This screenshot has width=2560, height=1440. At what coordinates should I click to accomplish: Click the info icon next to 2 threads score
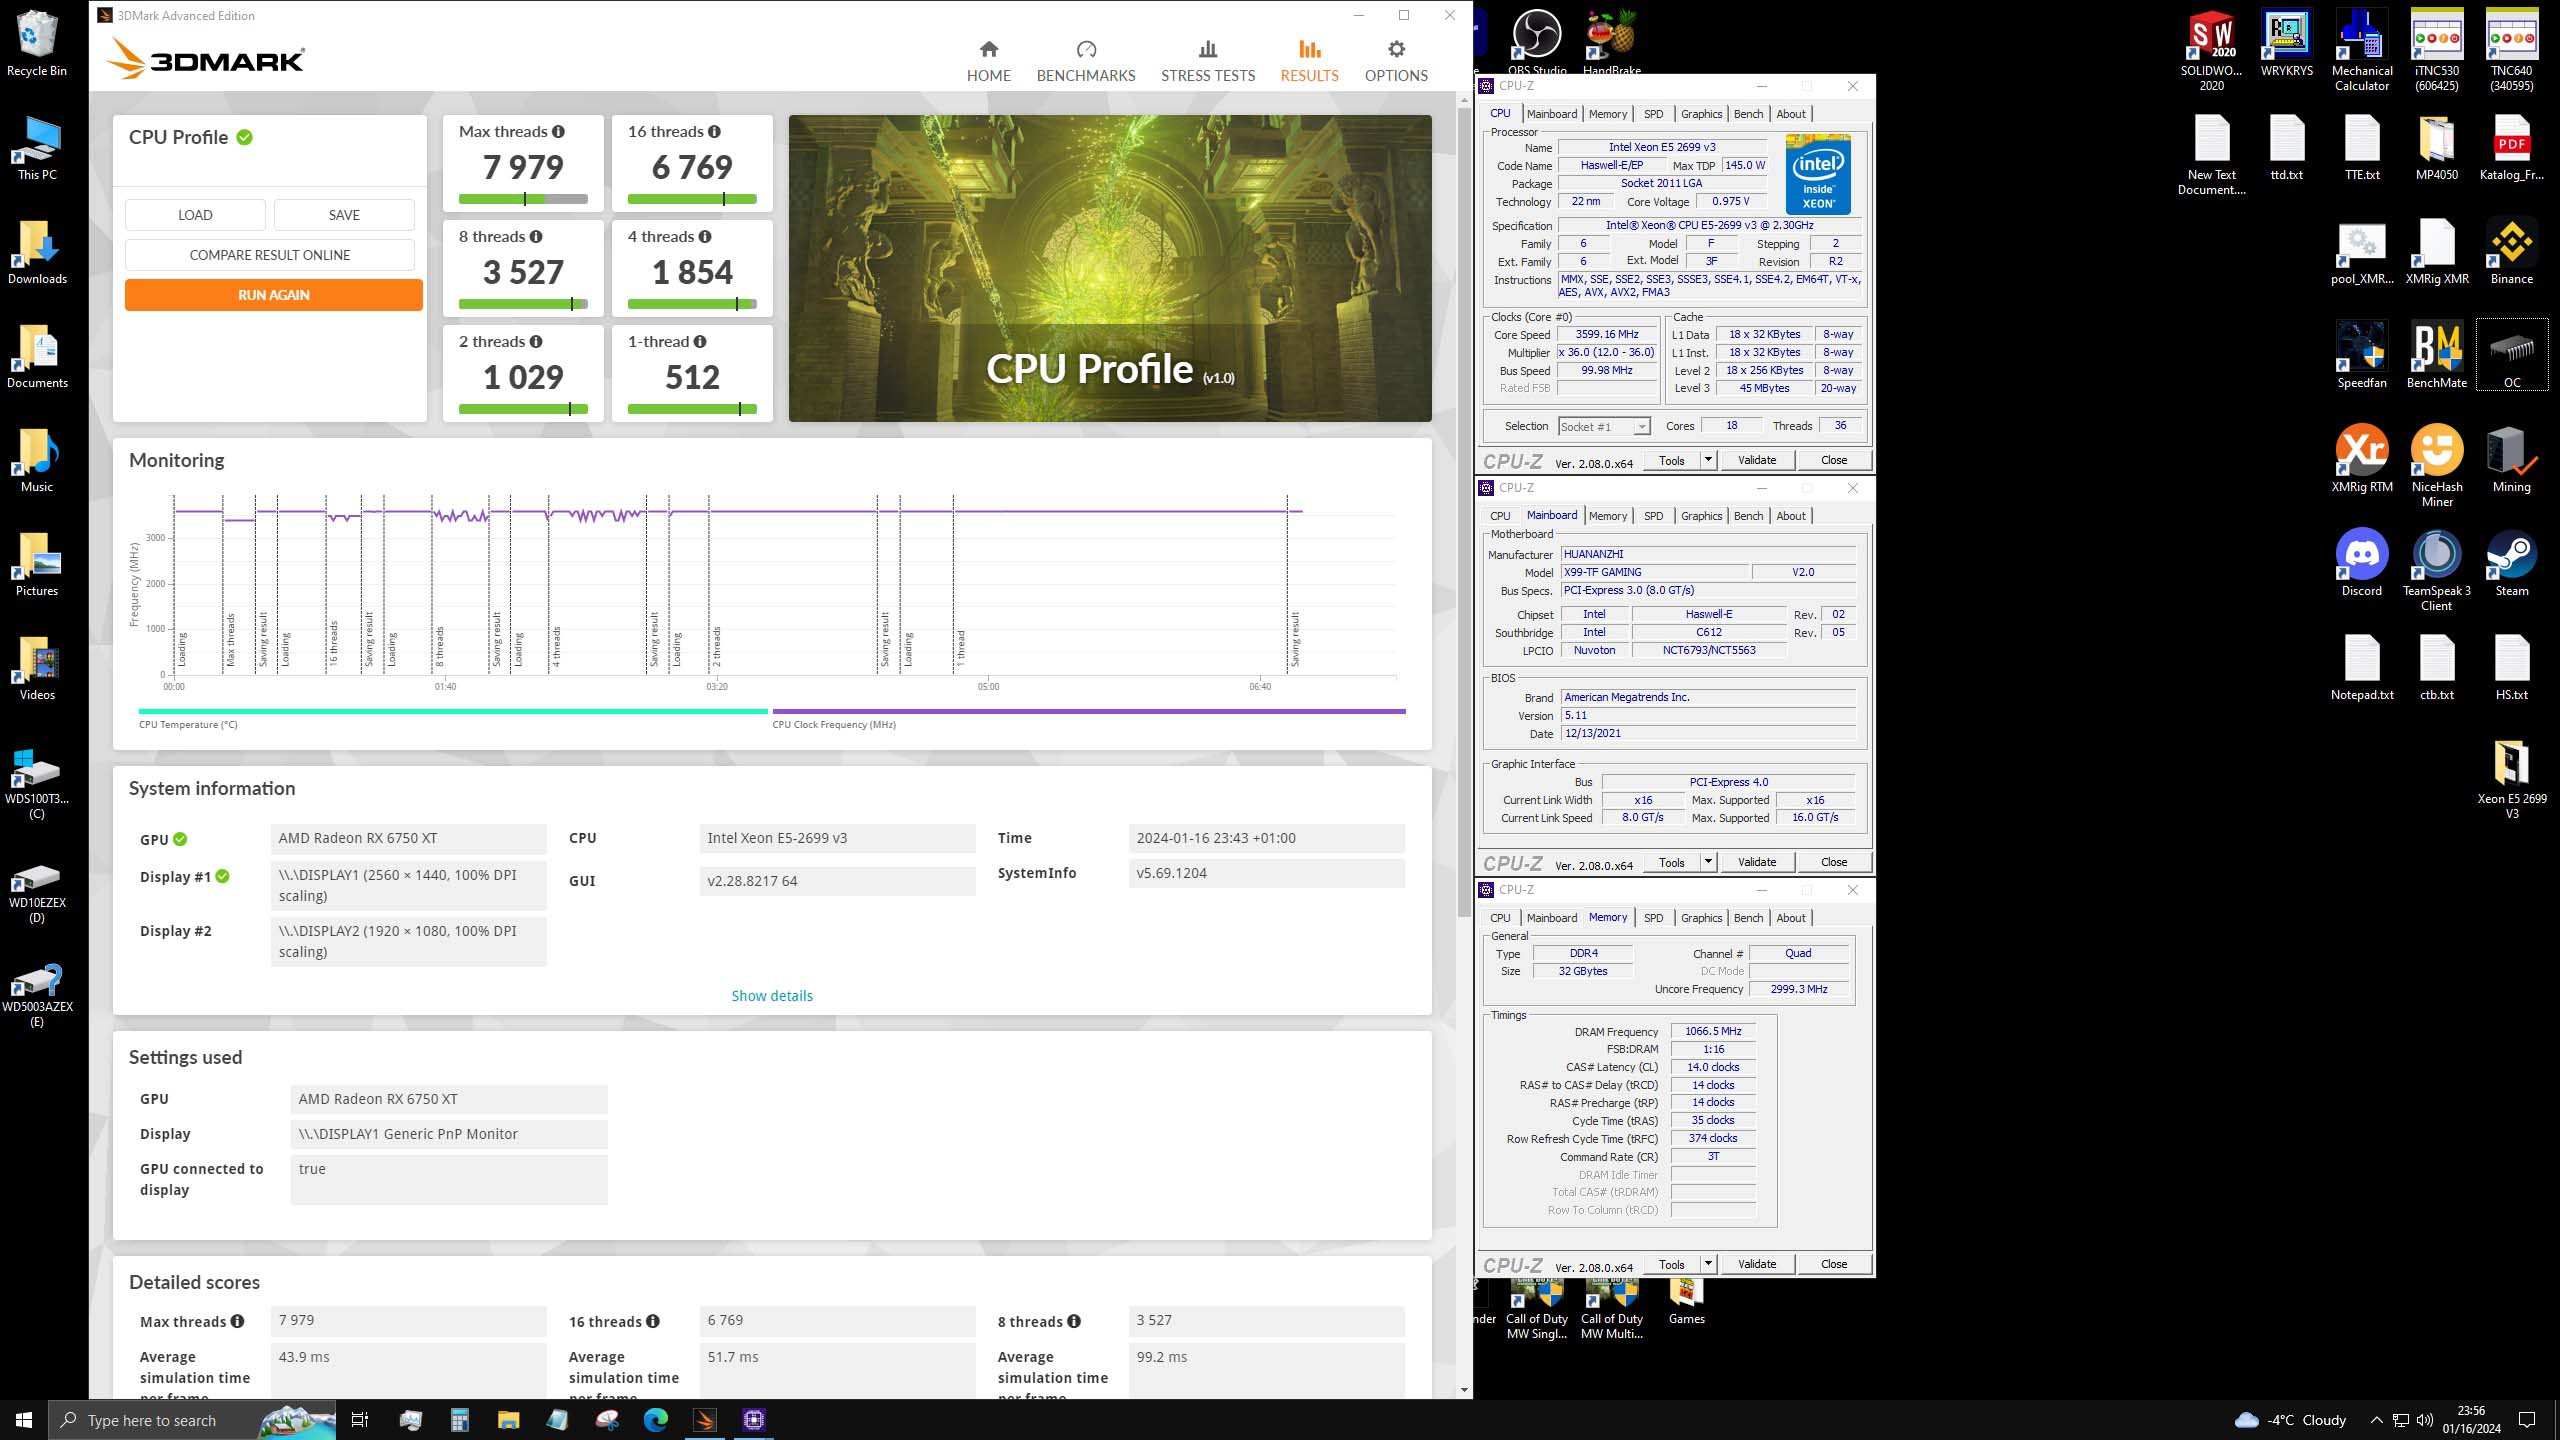pyautogui.click(x=536, y=341)
